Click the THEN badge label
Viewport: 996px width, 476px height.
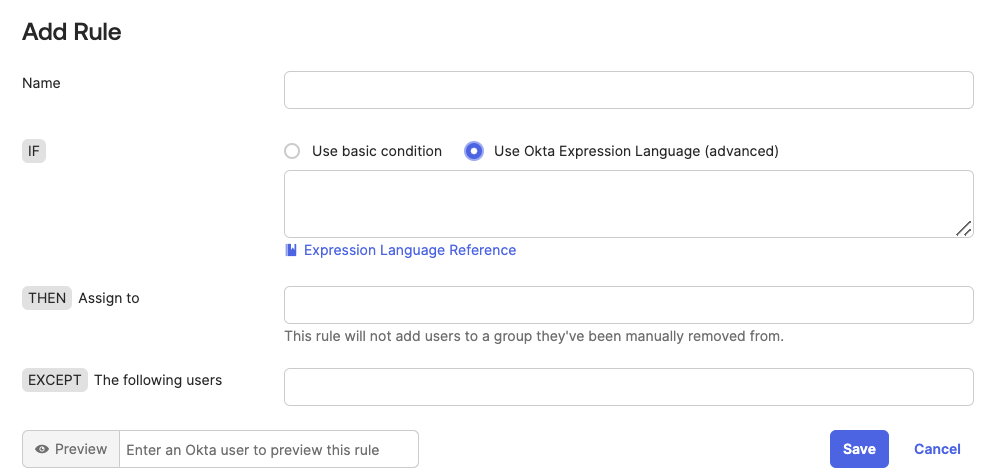click(47, 298)
